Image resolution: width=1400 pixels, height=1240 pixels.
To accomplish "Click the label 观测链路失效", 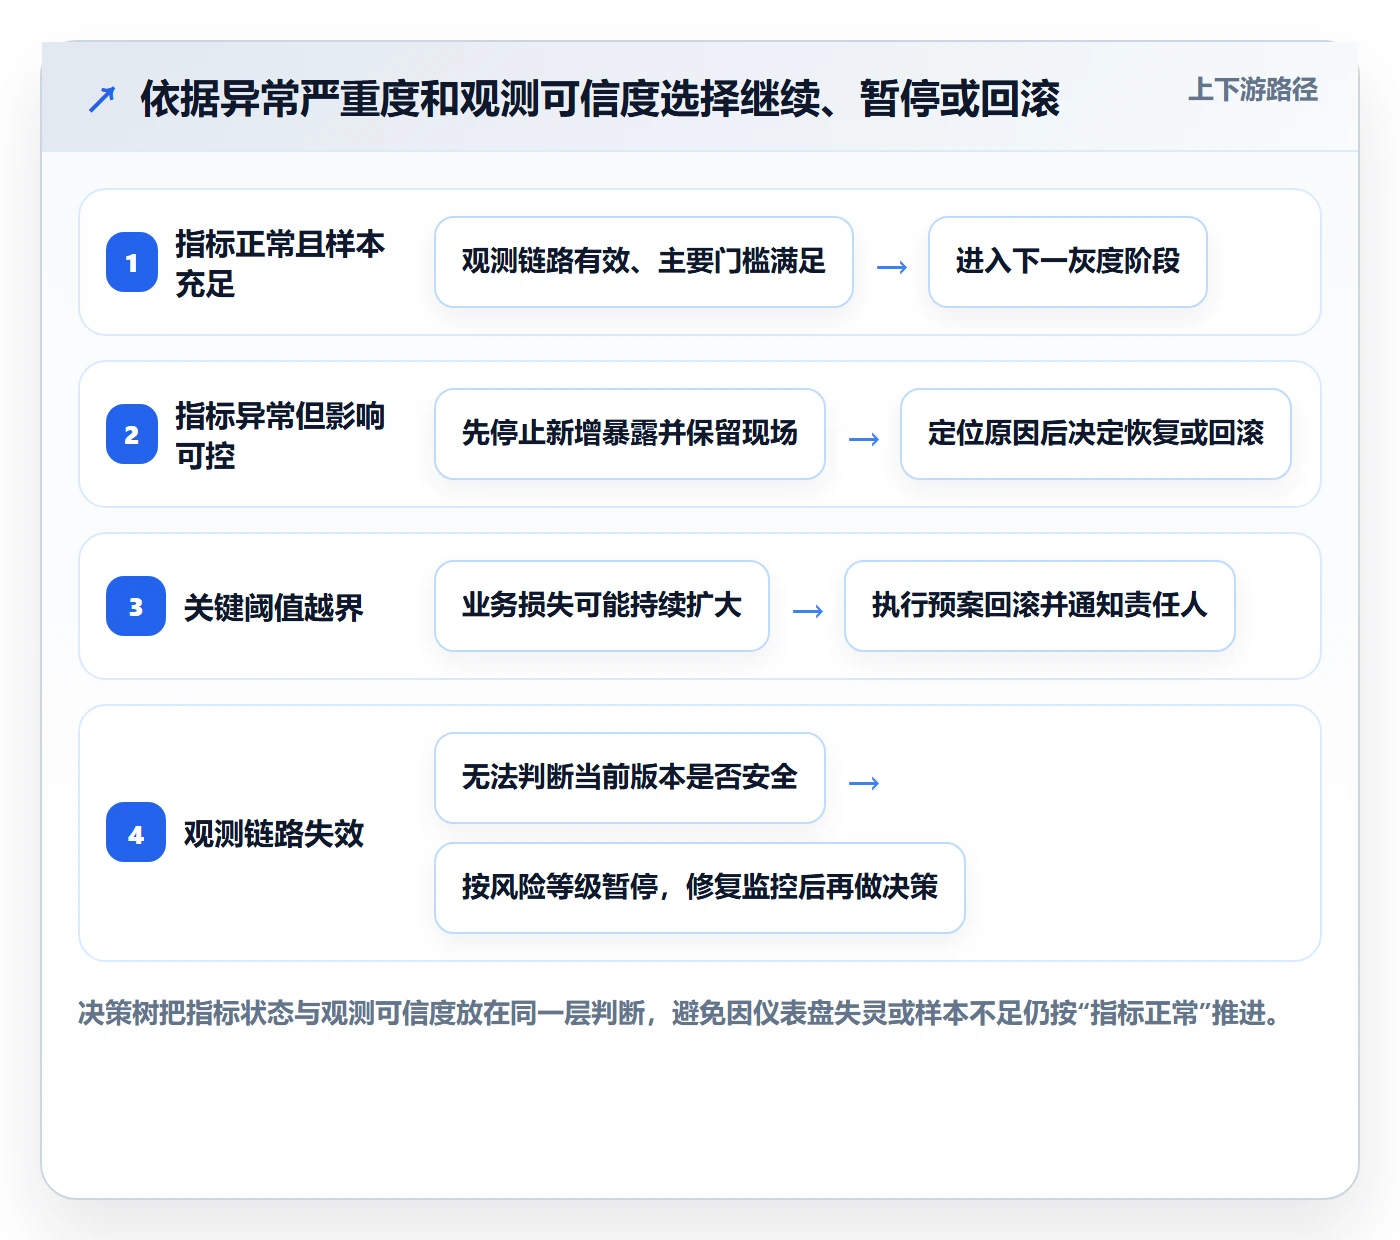I will [273, 833].
